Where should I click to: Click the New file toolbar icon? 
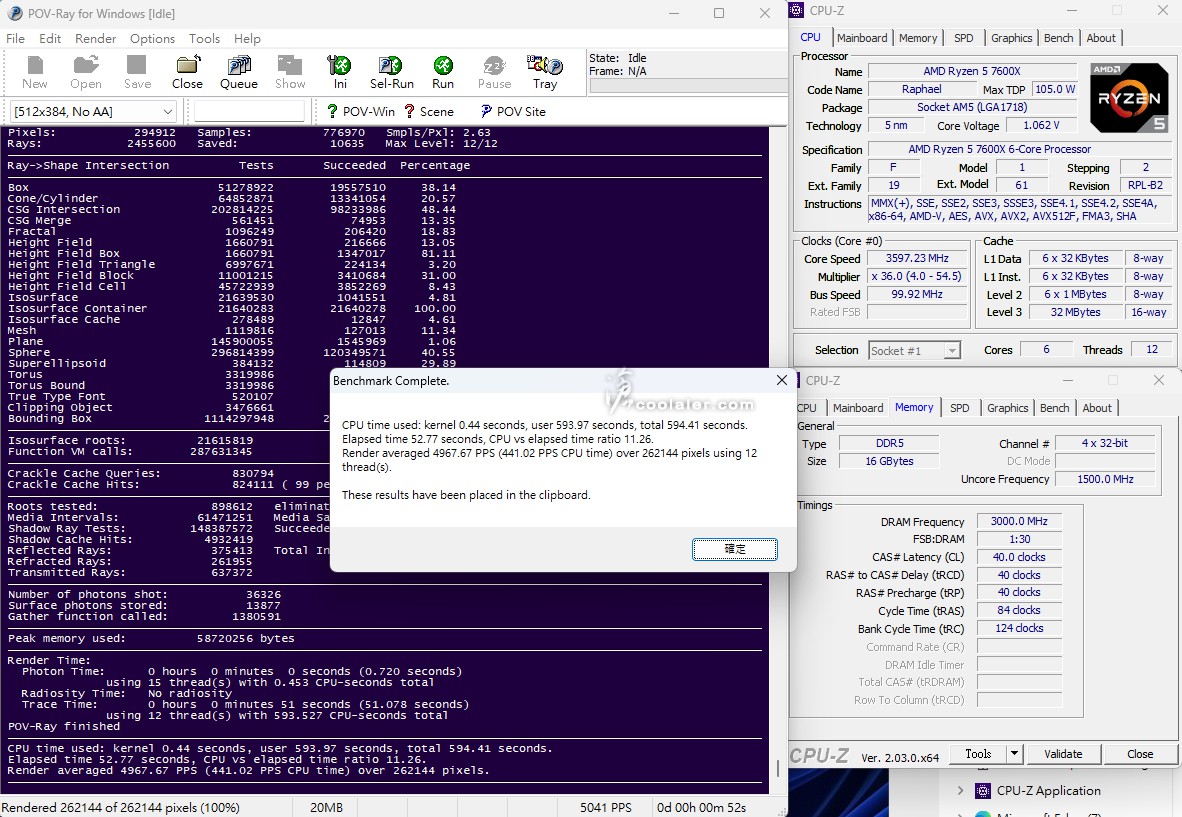coord(35,72)
